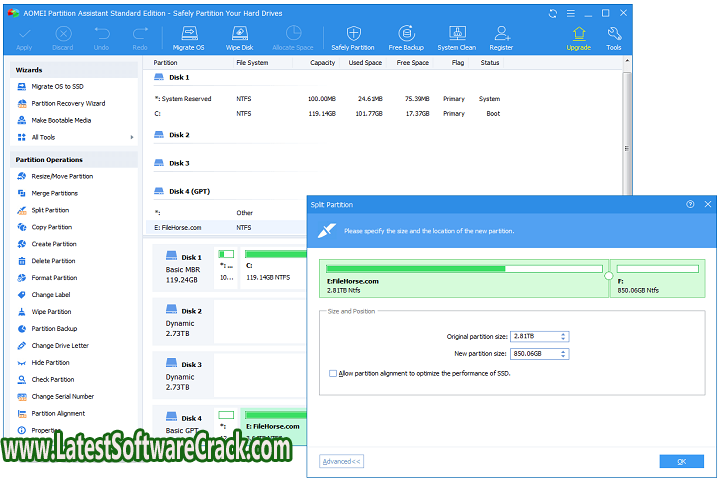Image resolution: width=720 pixels, height=480 pixels.
Task: Enable partition alignment for SSD checkbox
Action: tap(333, 373)
